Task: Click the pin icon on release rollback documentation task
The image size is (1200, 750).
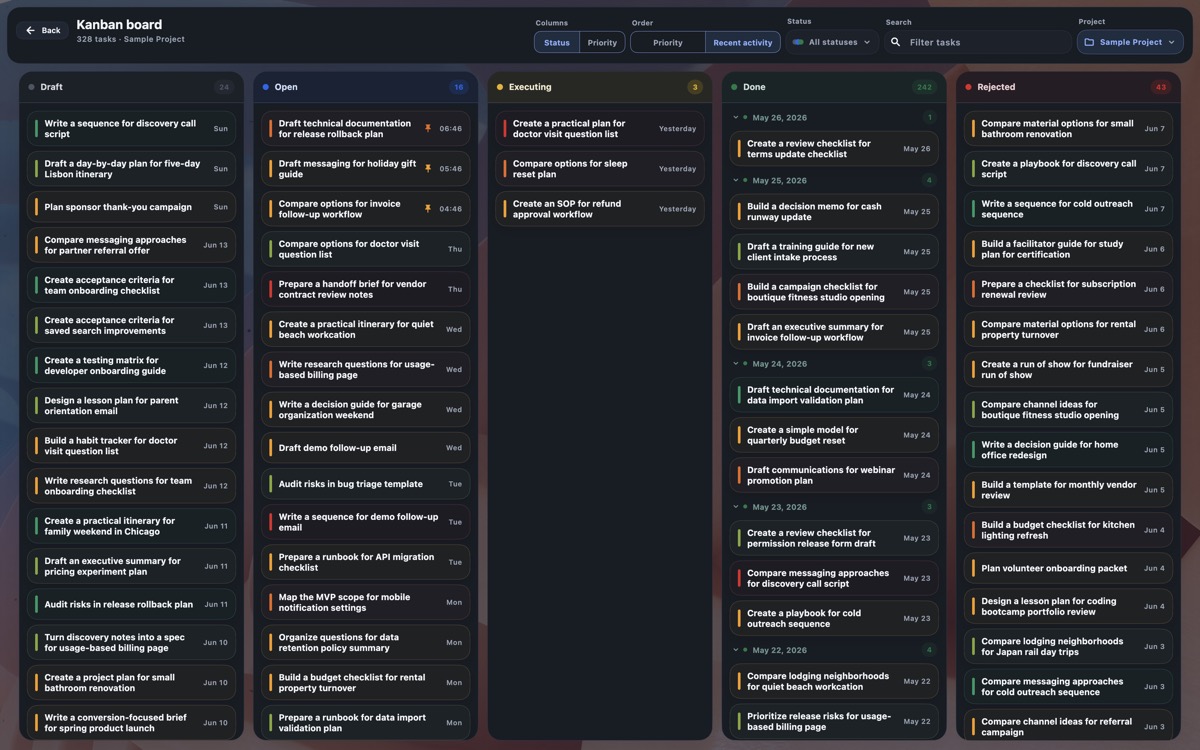Action: [x=428, y=128]
